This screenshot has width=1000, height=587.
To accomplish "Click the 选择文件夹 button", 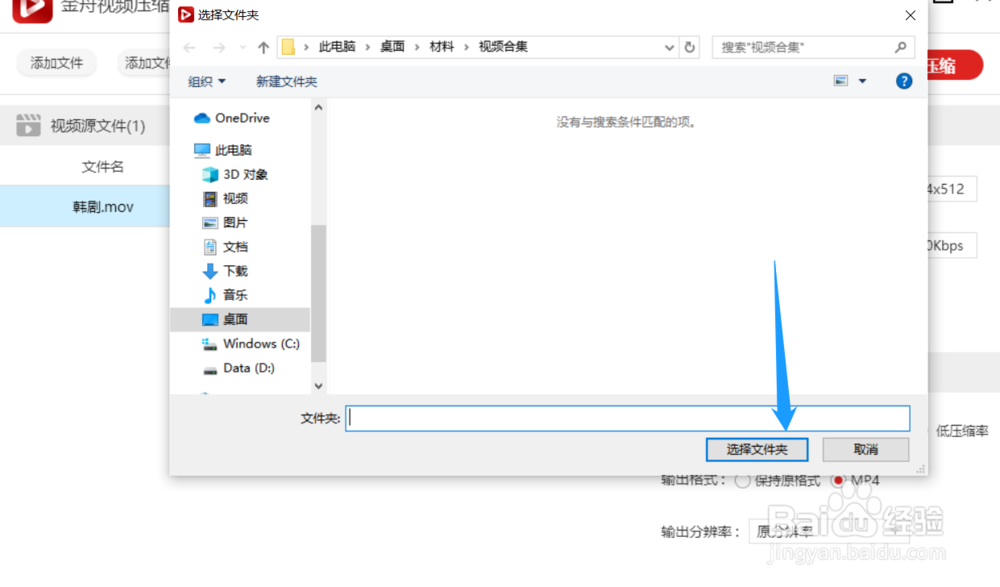I will (756, 449).
